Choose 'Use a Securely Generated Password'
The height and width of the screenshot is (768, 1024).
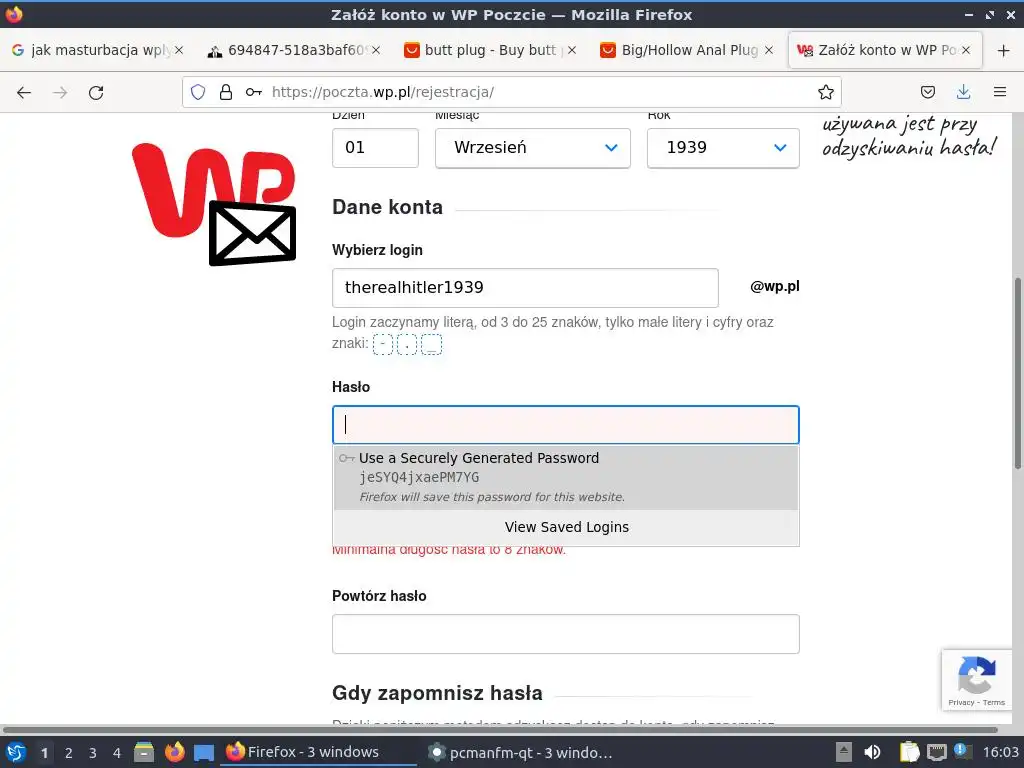pos(566,477)
